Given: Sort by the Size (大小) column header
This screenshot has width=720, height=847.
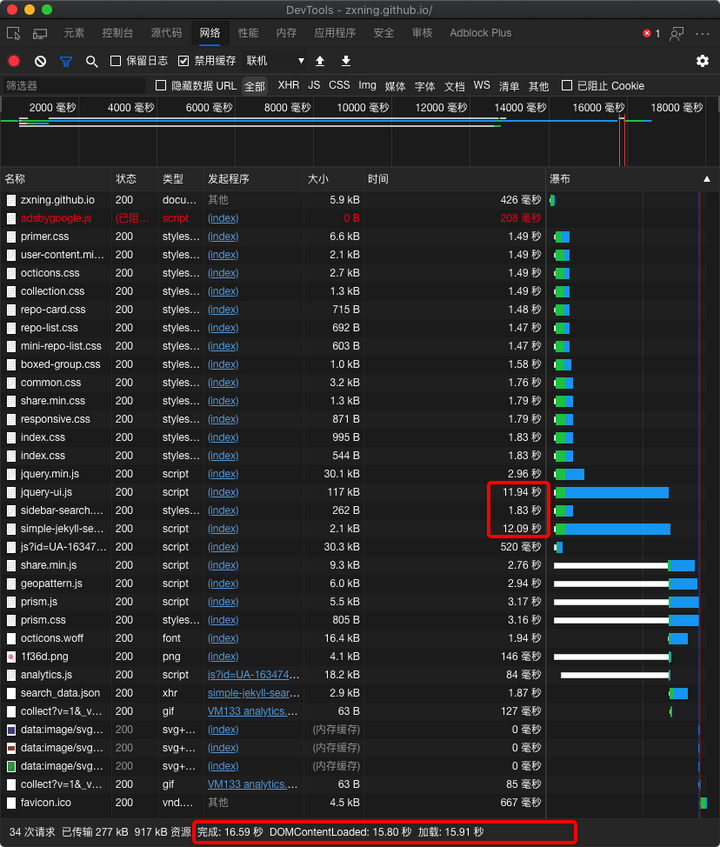Looking at the screenshot, I should click(x=333, y=179).
